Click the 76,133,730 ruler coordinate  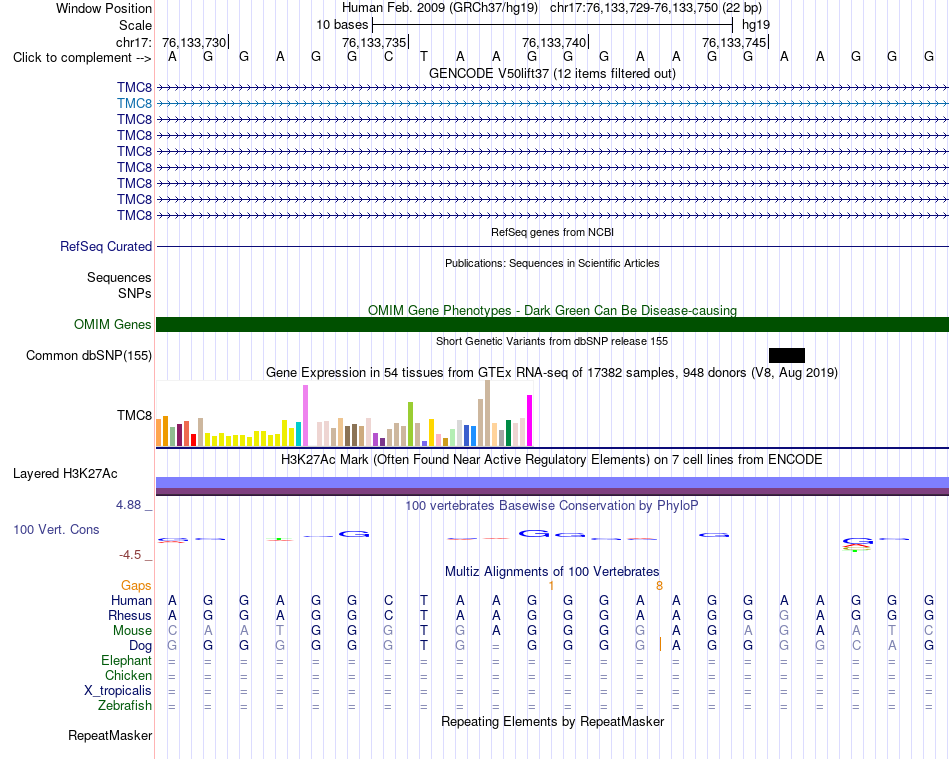point(194,42)
